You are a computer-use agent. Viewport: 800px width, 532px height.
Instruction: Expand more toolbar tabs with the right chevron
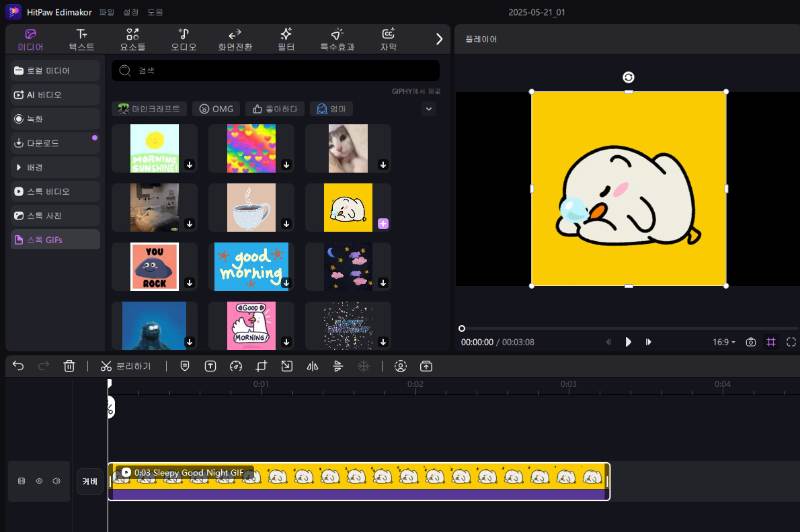(x=439, y=39)
